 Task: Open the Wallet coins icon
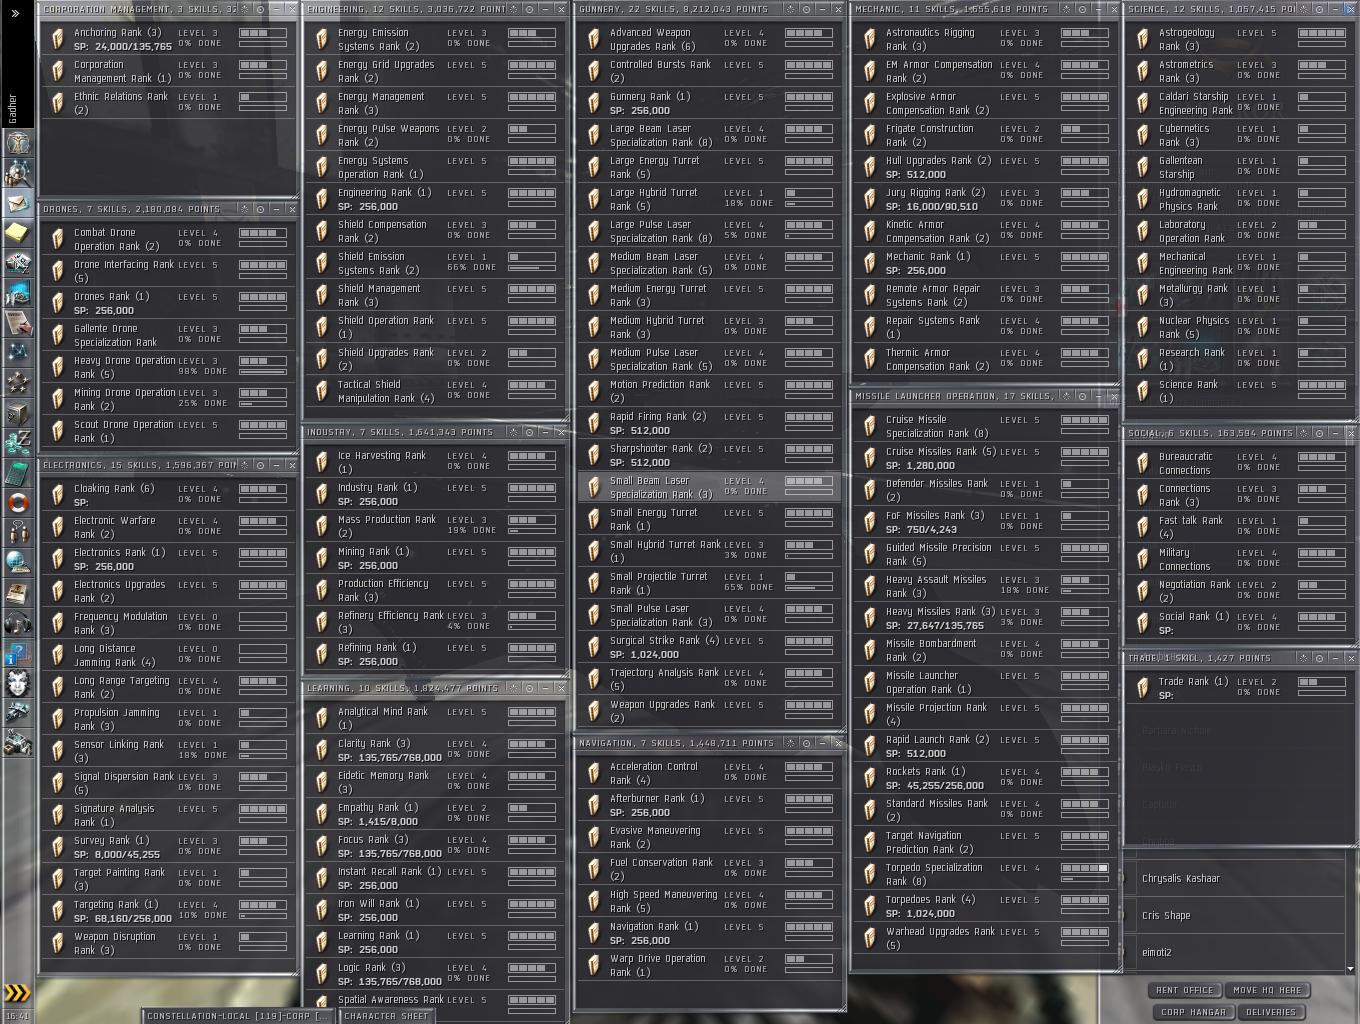[17, 442]
